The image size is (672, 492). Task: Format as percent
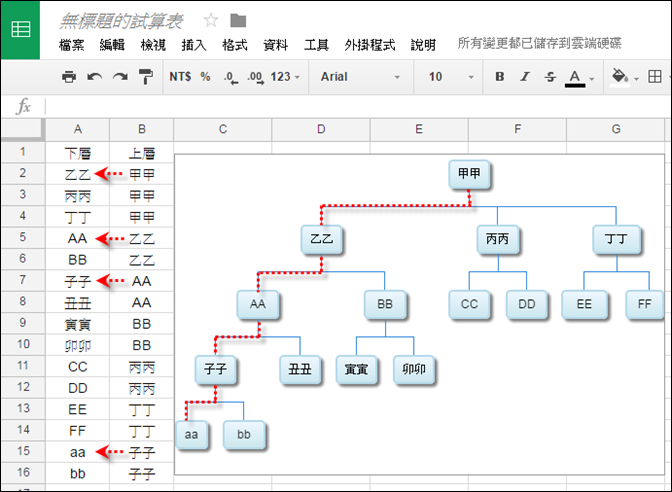point(205,77)
